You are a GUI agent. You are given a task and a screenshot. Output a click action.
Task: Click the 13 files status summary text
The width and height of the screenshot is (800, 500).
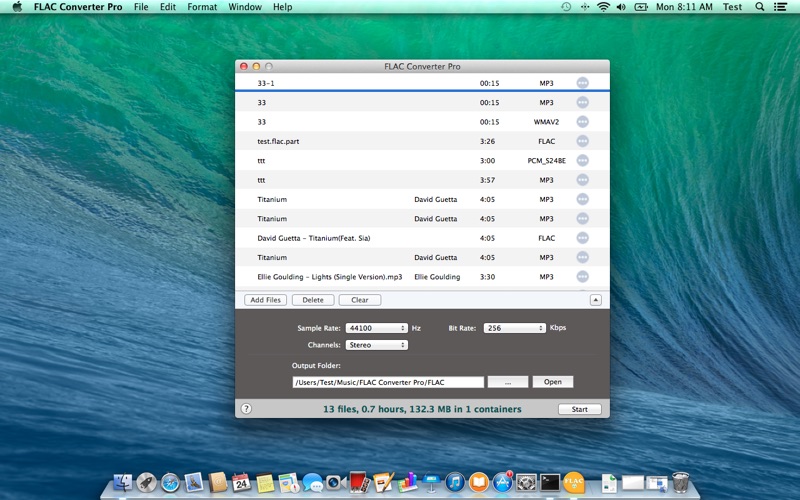[422, 409]
